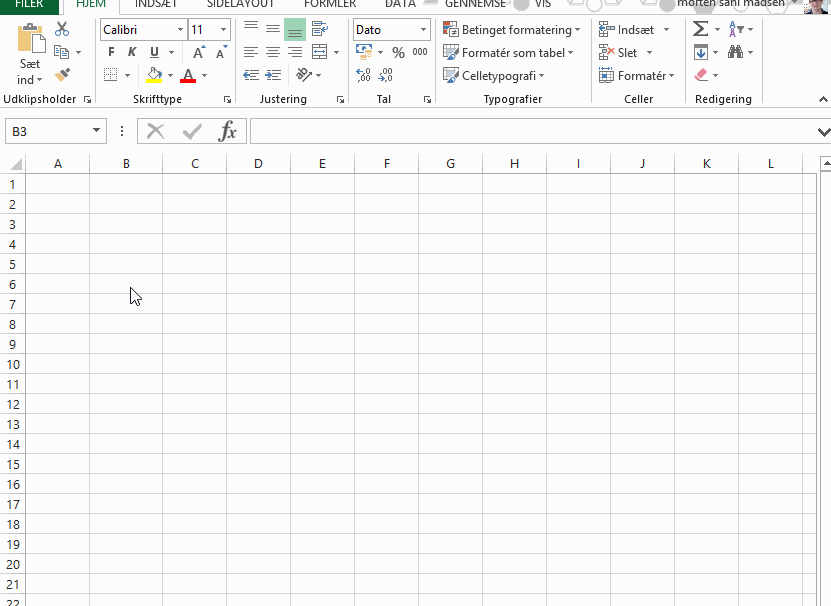Toggle bold formatting (F)

click(x=111, y=53)
